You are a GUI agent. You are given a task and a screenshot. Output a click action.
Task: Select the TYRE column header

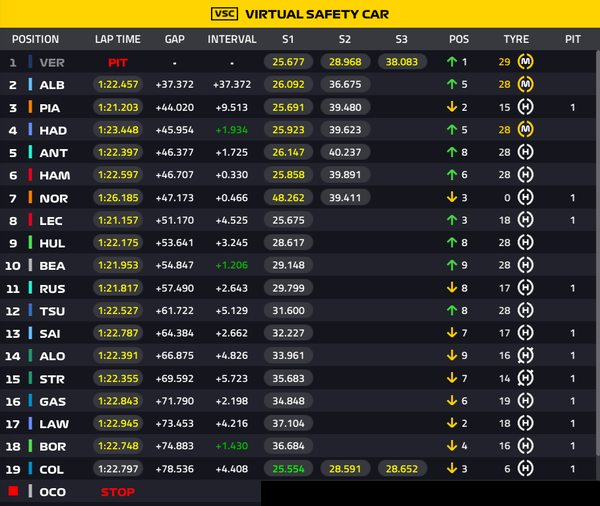coord(516,39)
